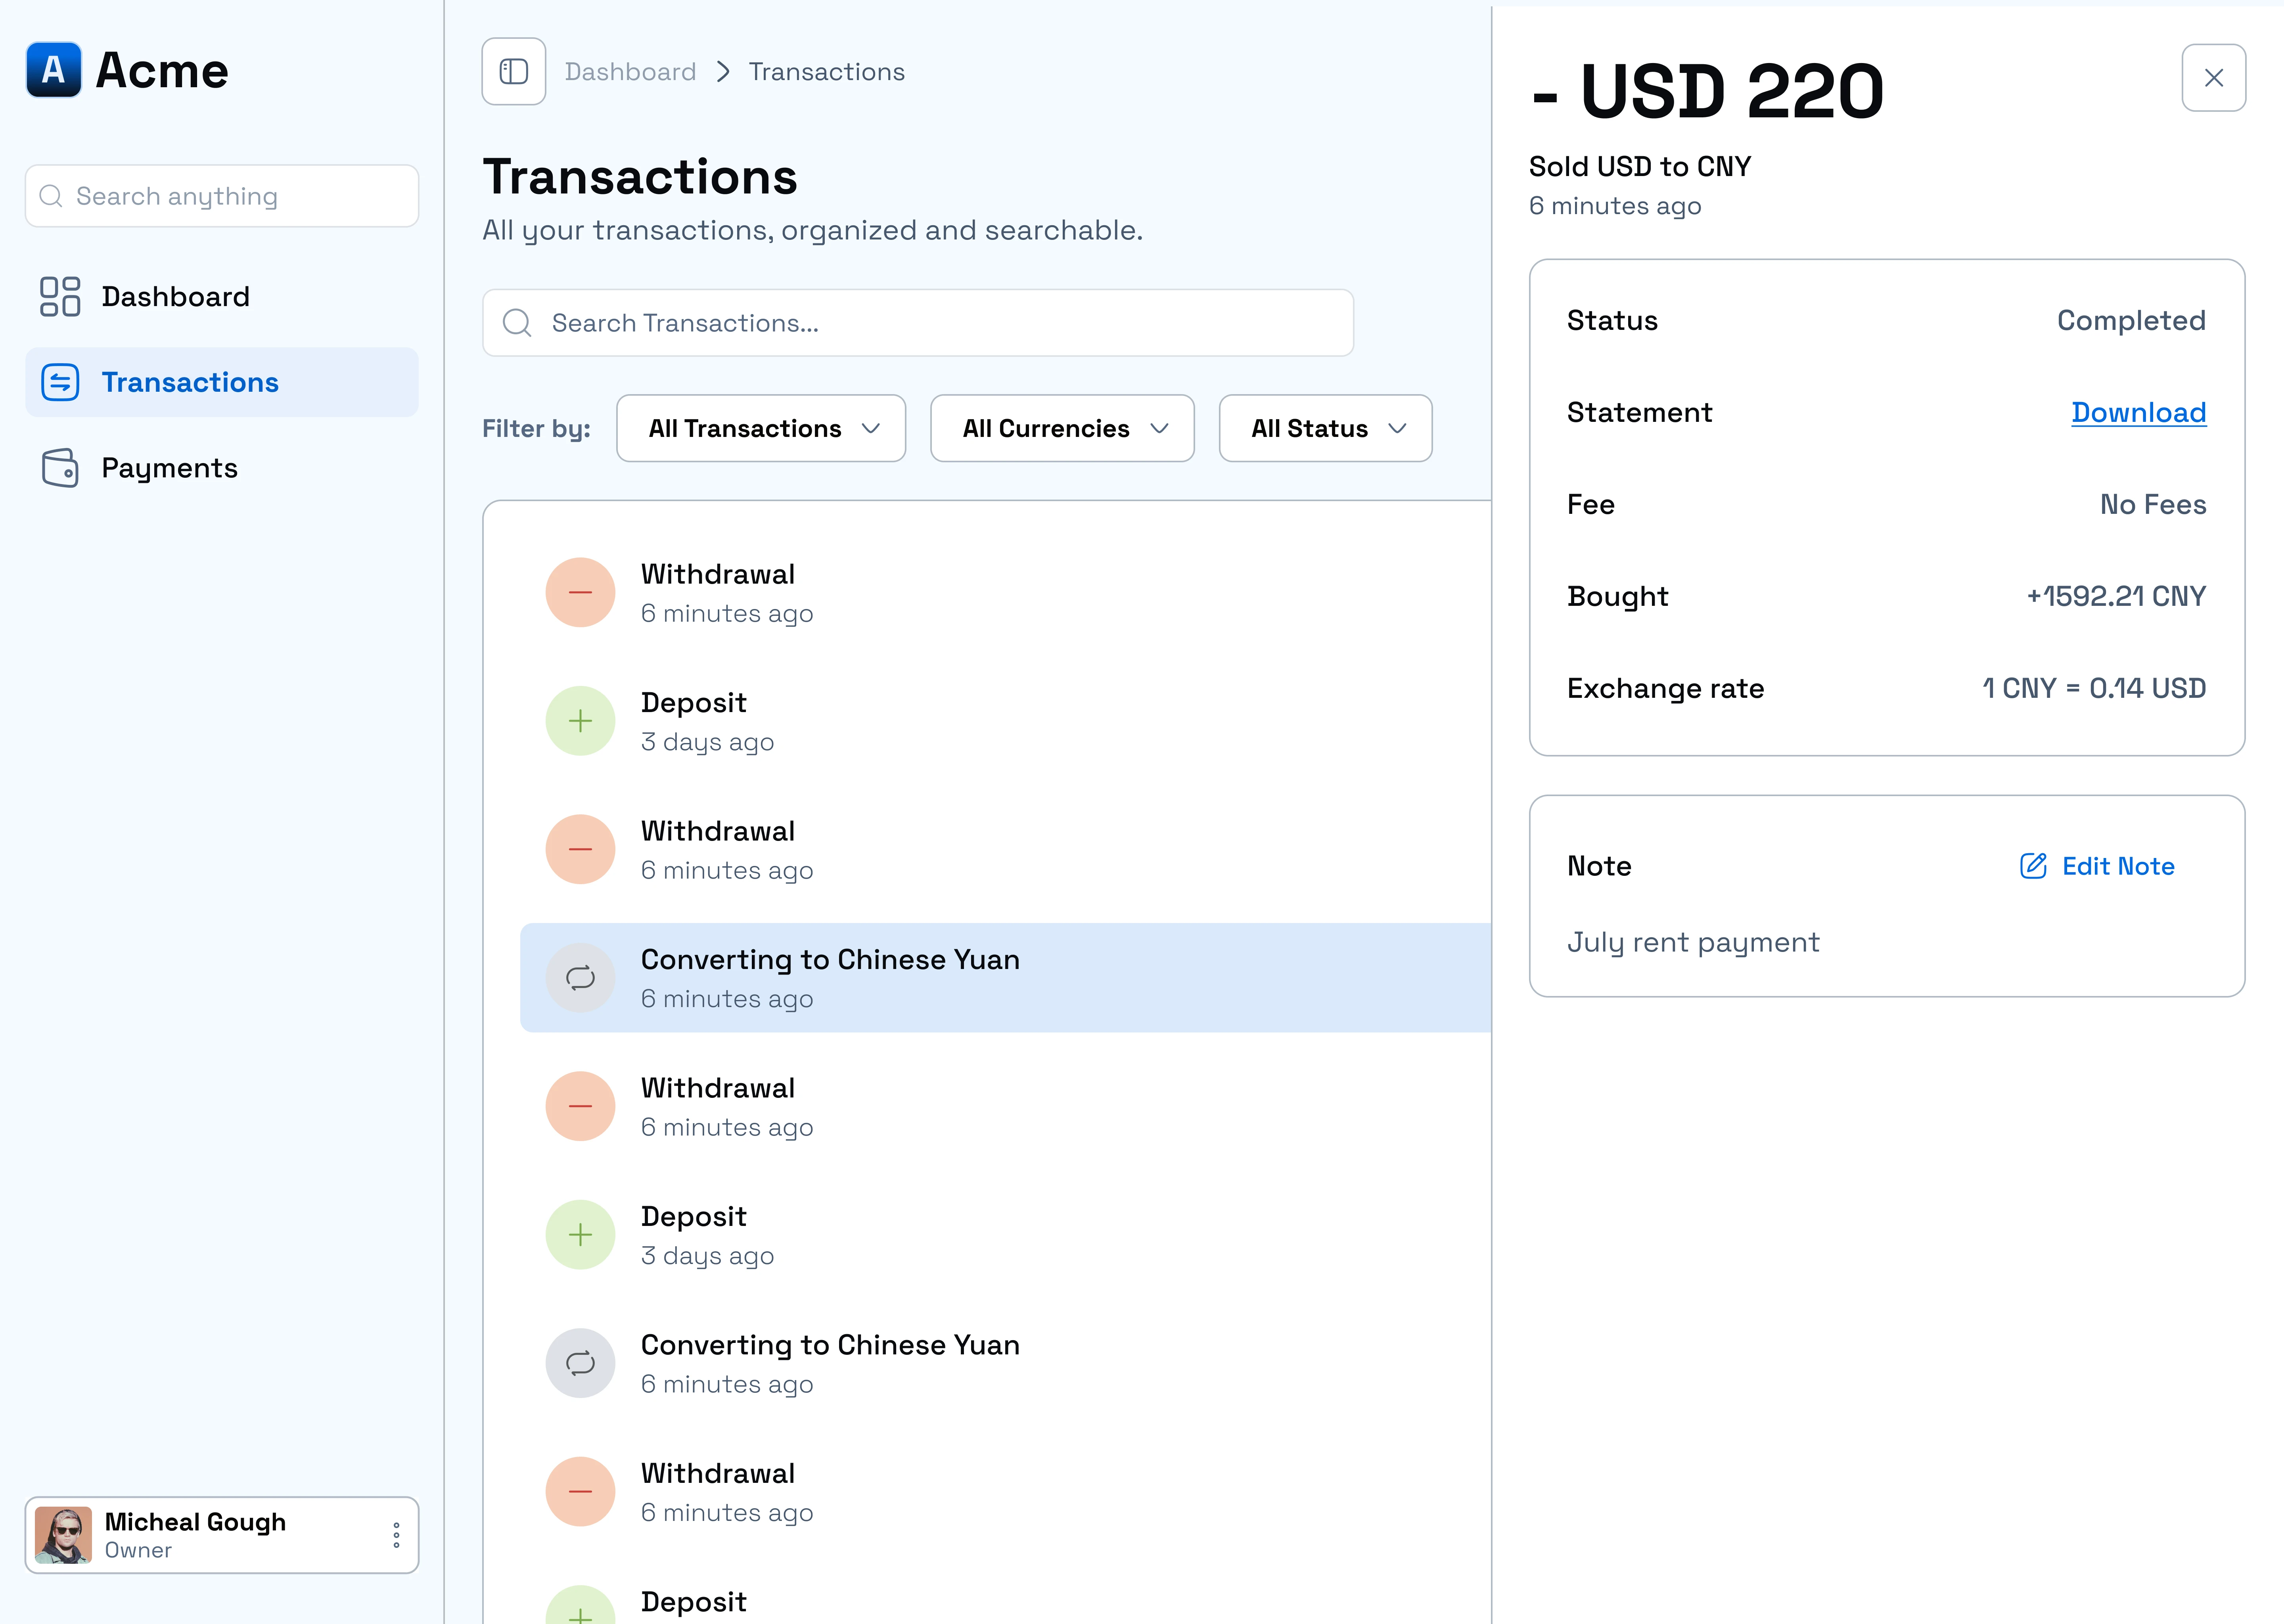Click the Transactions arrows icon in sidebar

[59, 382]
